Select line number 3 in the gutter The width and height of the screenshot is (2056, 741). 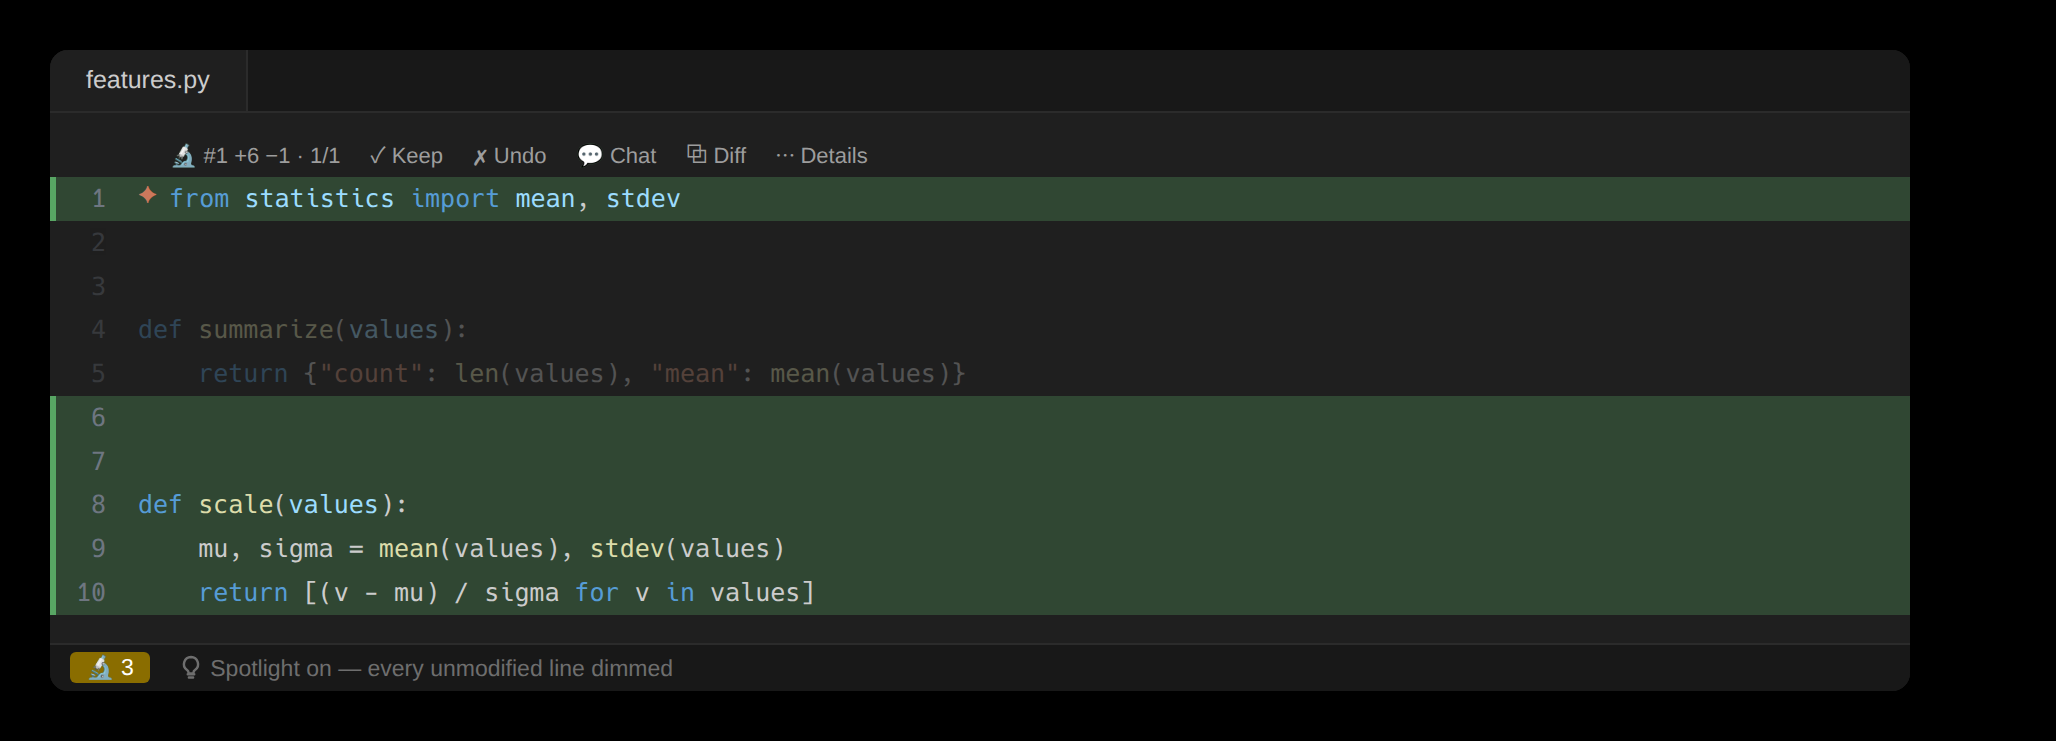pos(98,287)
